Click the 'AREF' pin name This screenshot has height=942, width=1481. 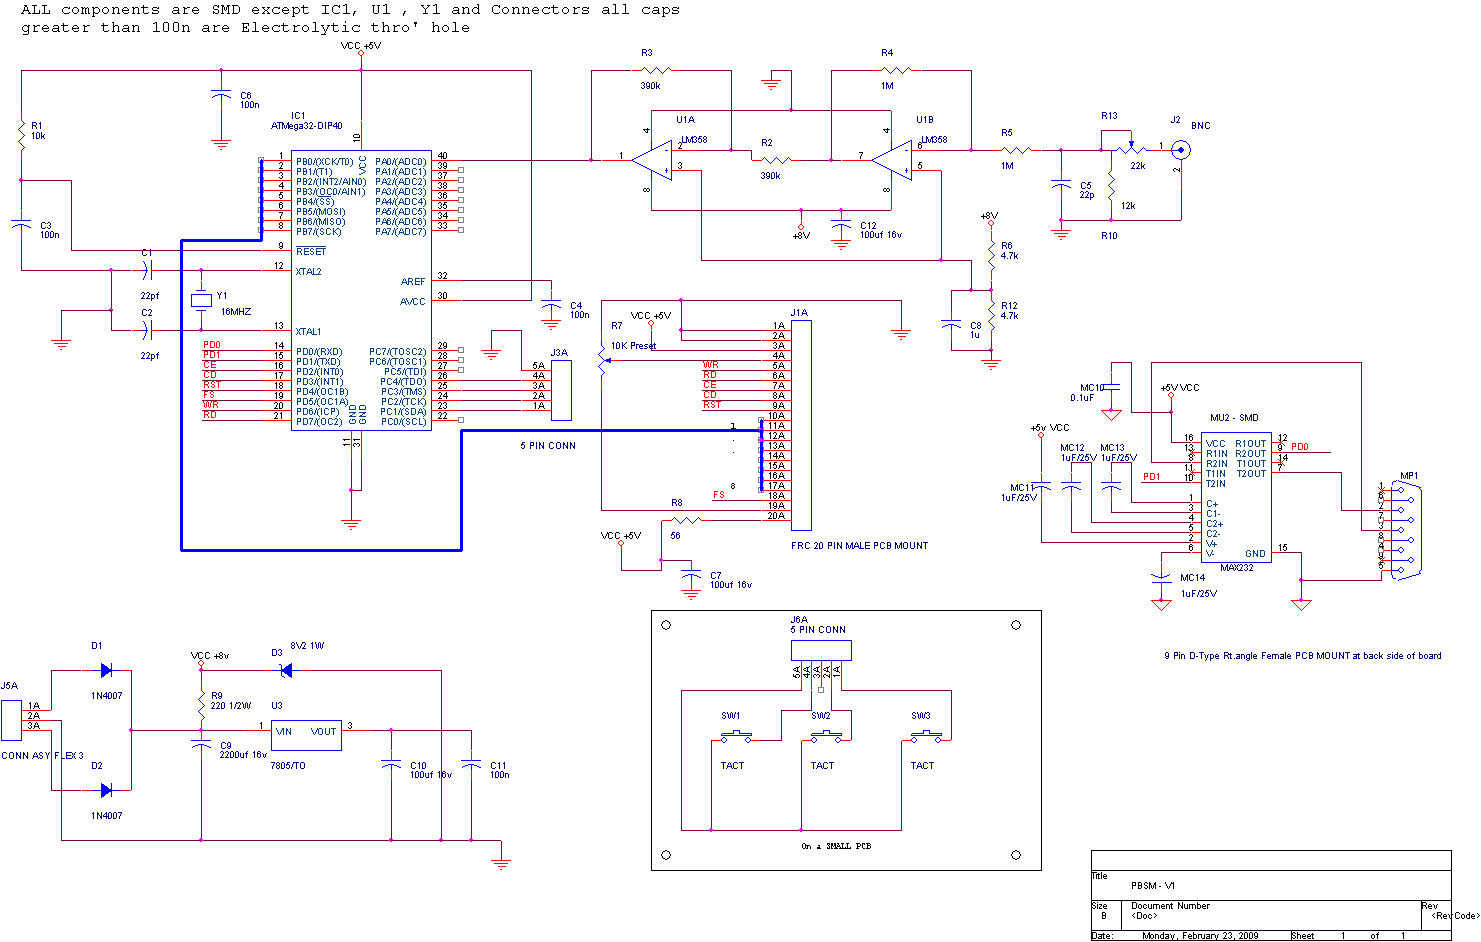(x=413, y=282)
